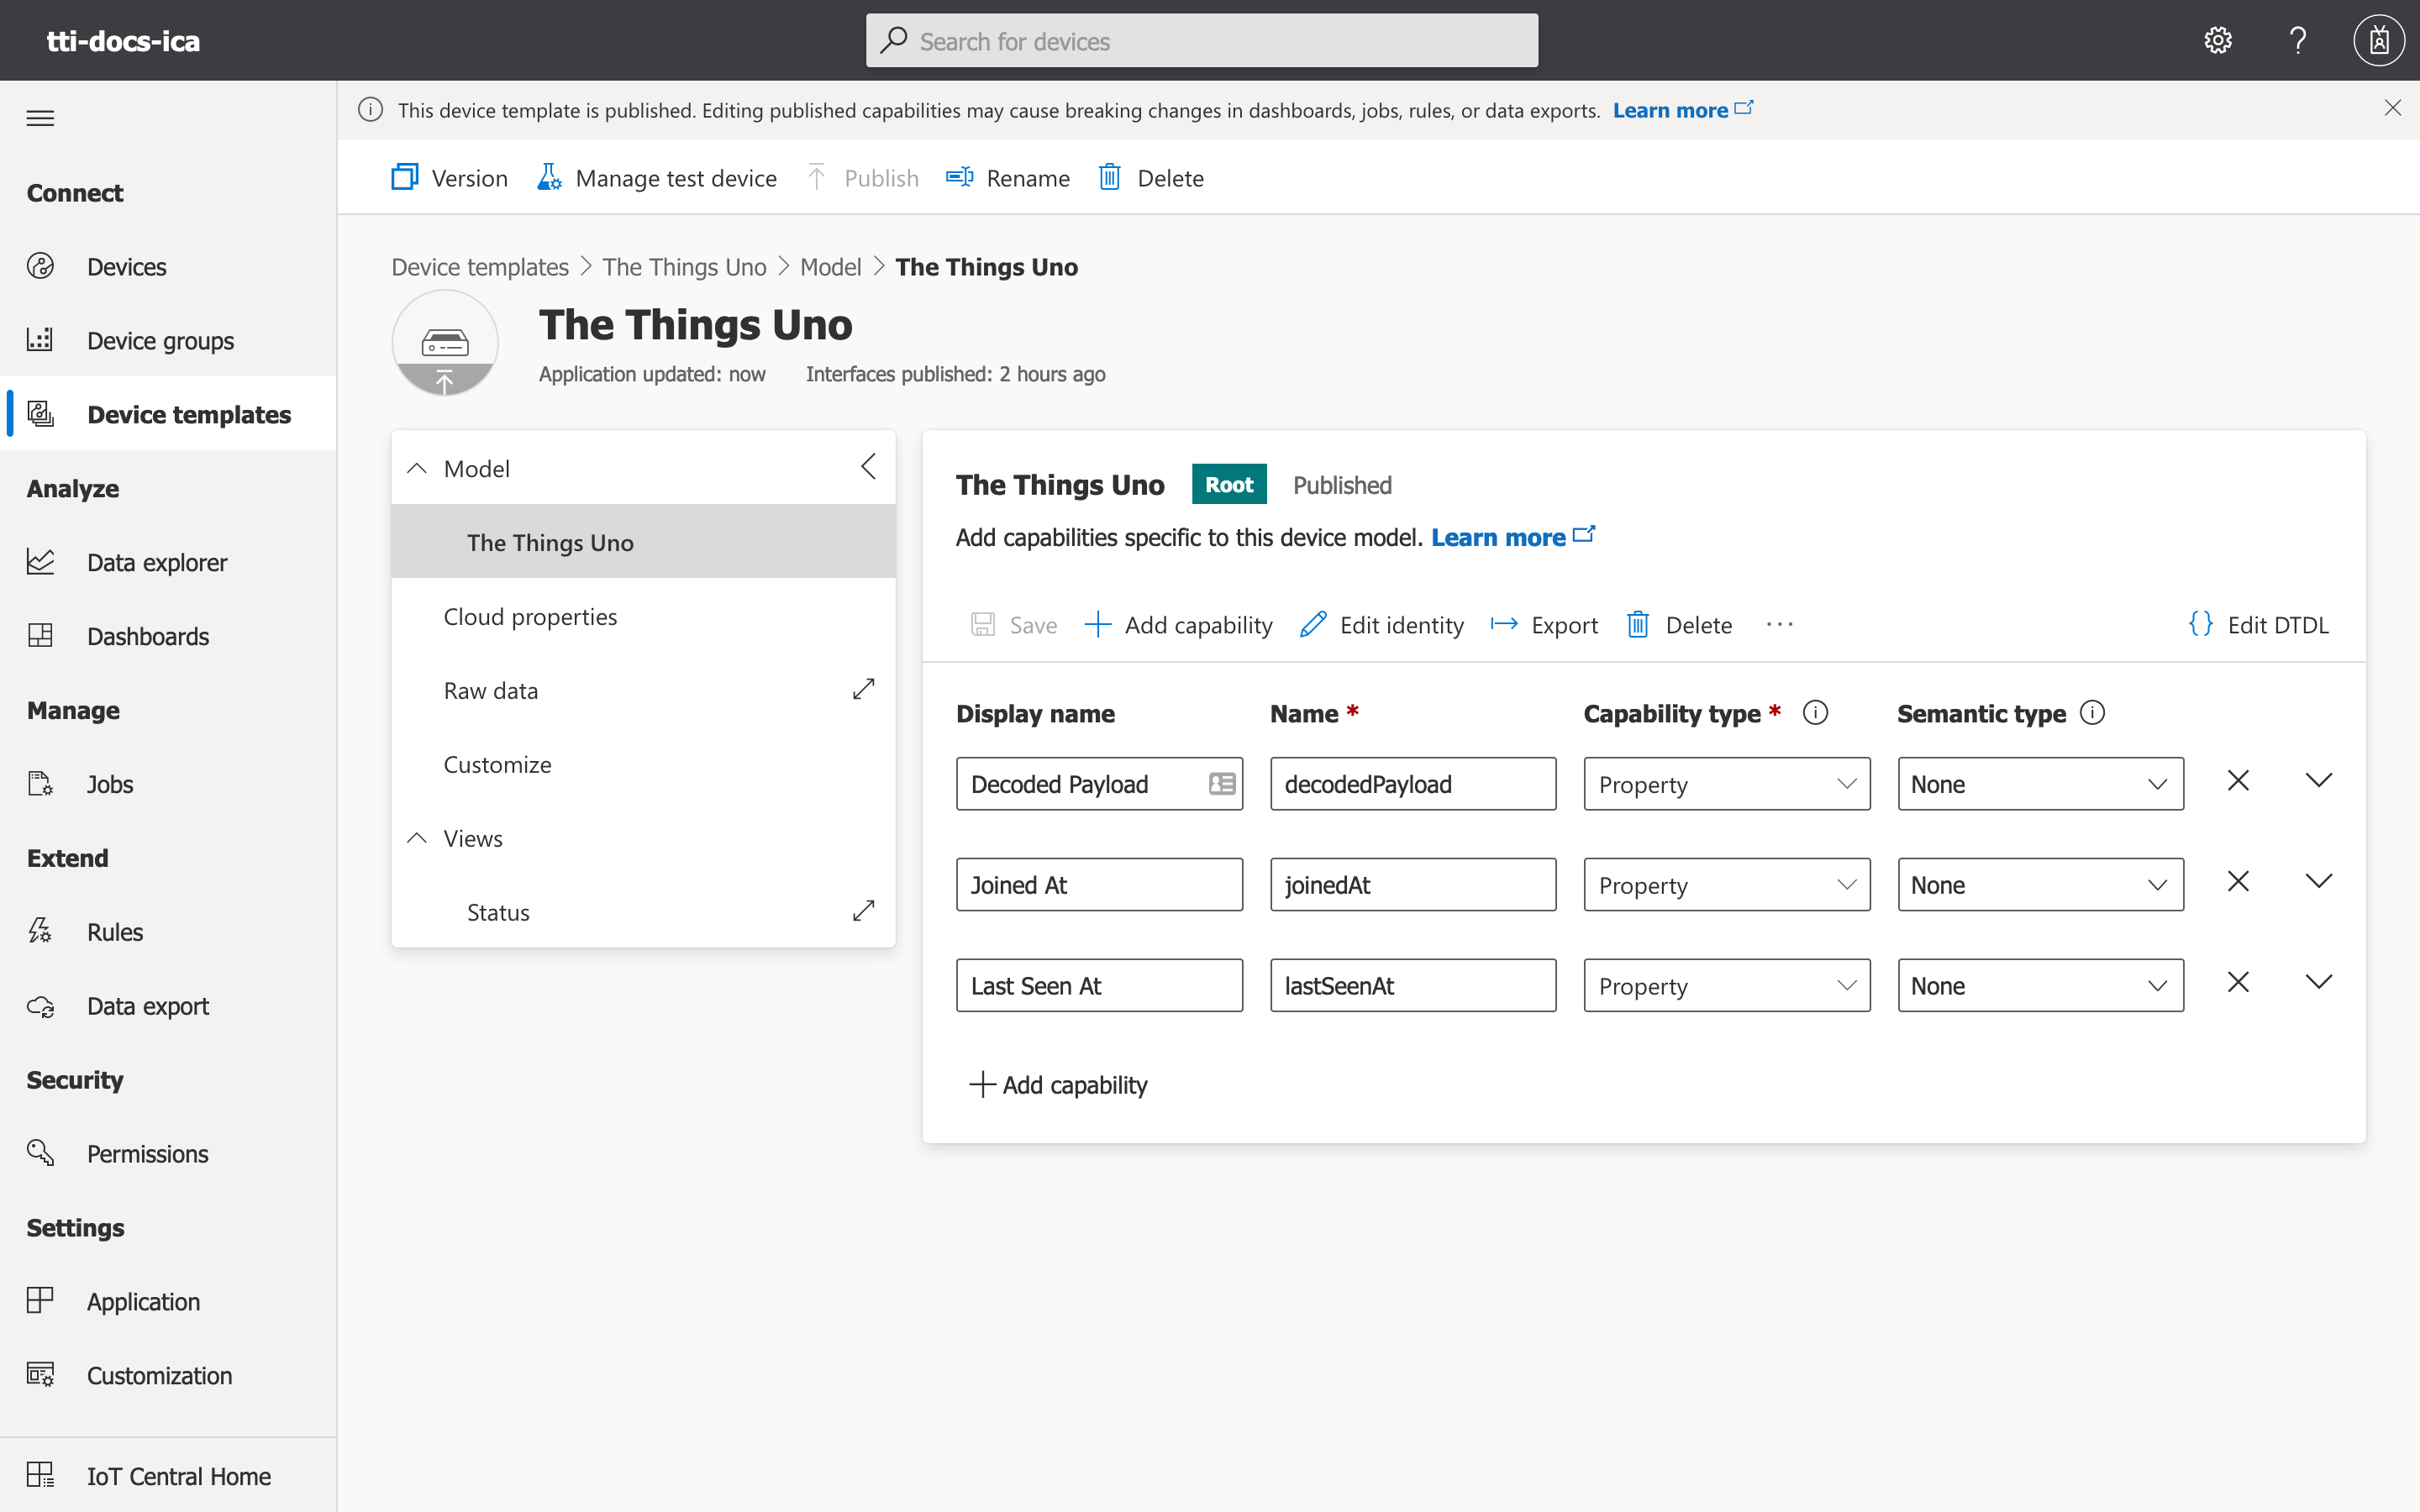
Task: Select Cloud properties in model tree
Action: point(530,617)
